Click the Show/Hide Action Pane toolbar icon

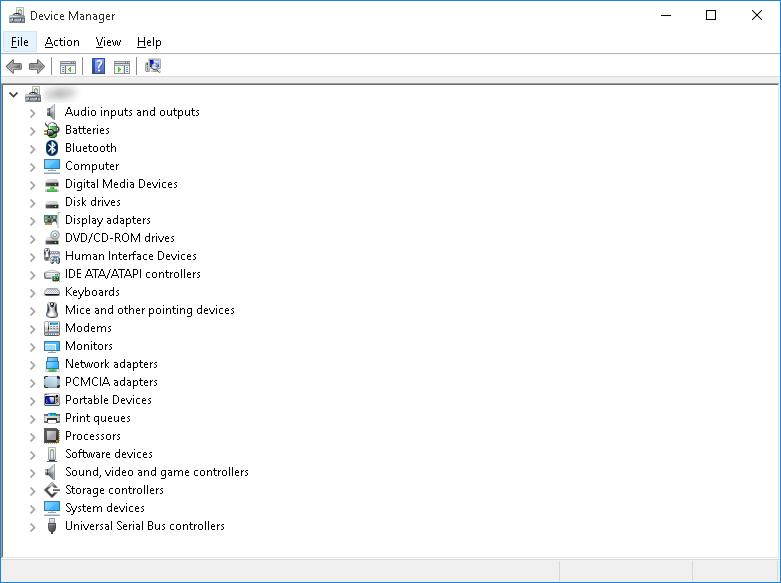click(x=122, y=67)
